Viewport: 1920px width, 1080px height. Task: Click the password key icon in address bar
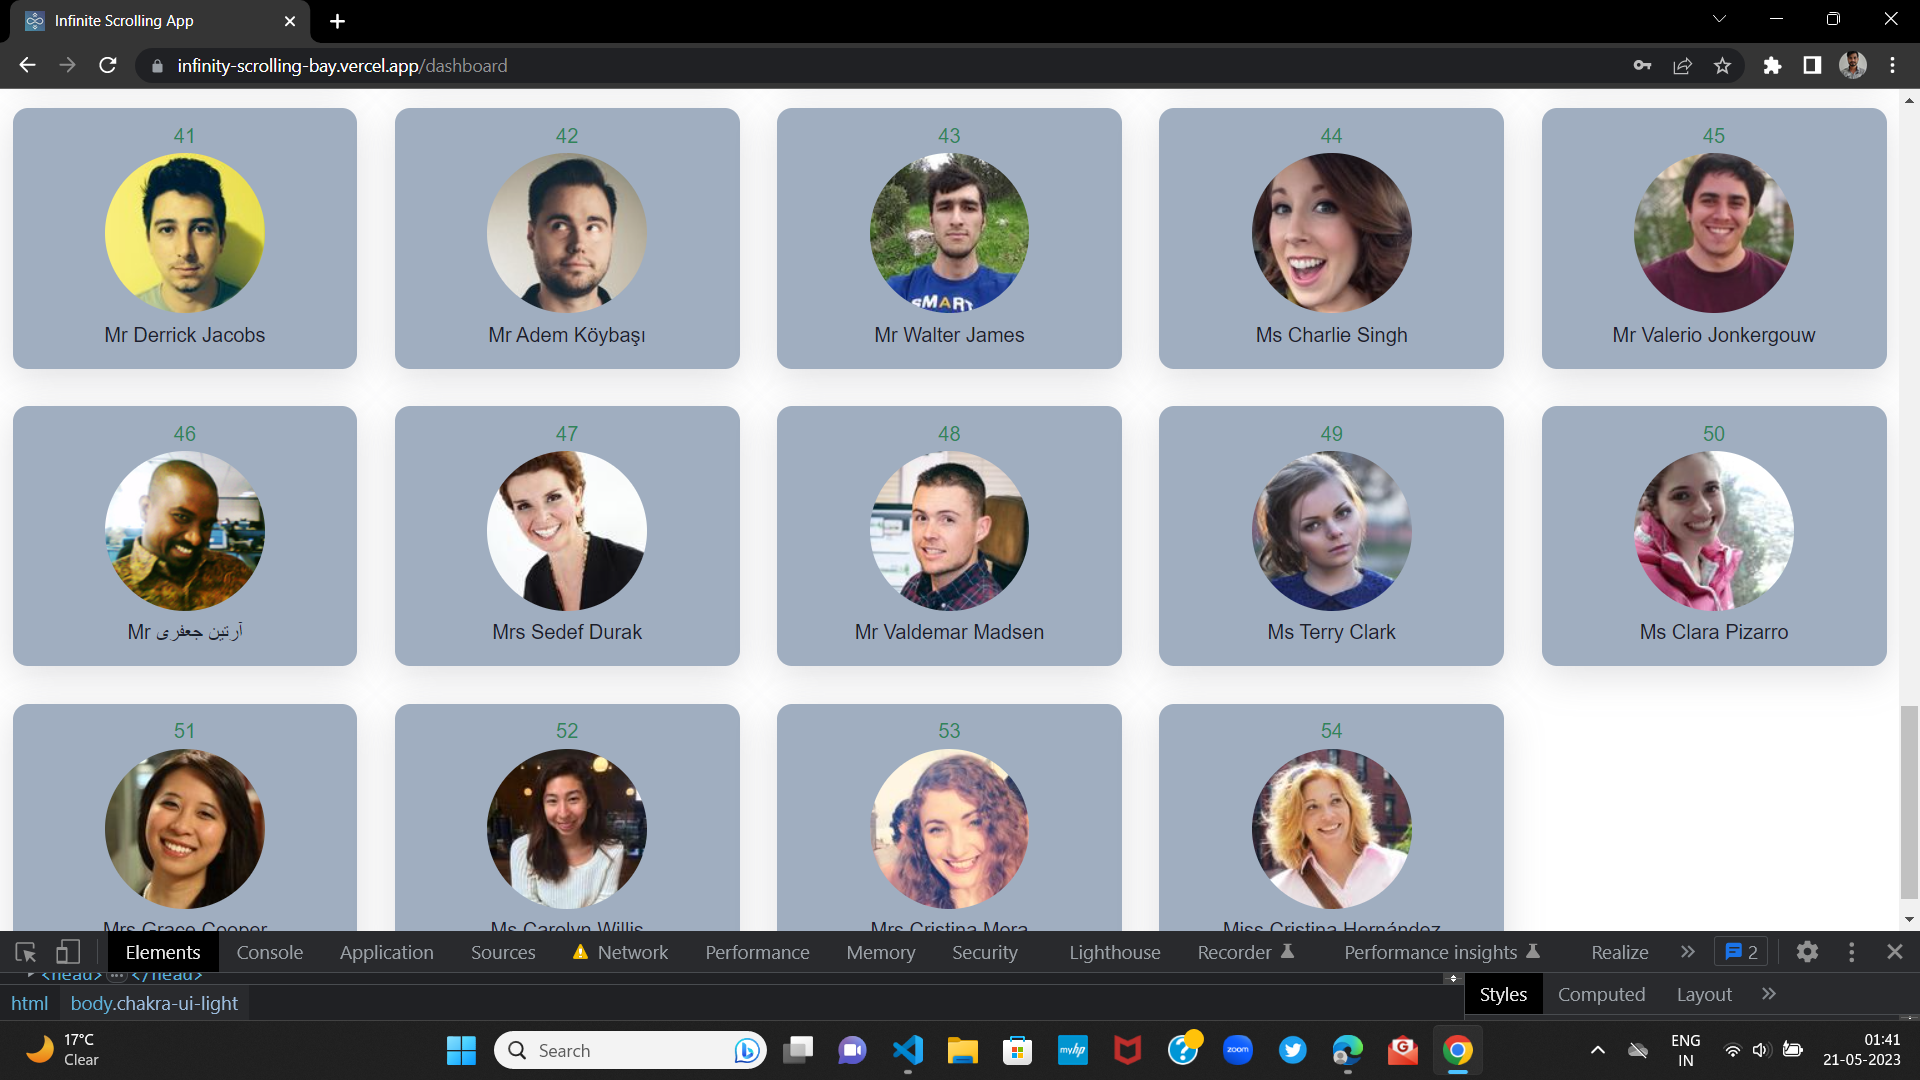[x=1643, y=65]
